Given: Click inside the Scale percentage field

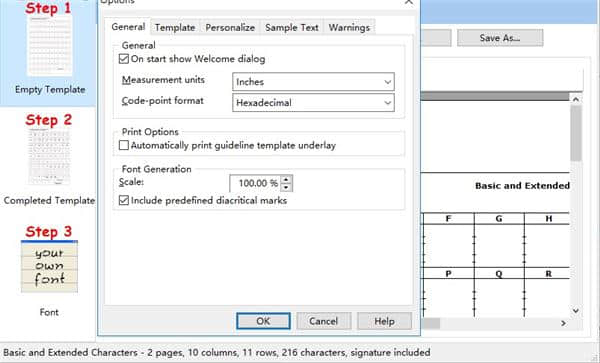Looking at the screenshot, I should point(256,183).
